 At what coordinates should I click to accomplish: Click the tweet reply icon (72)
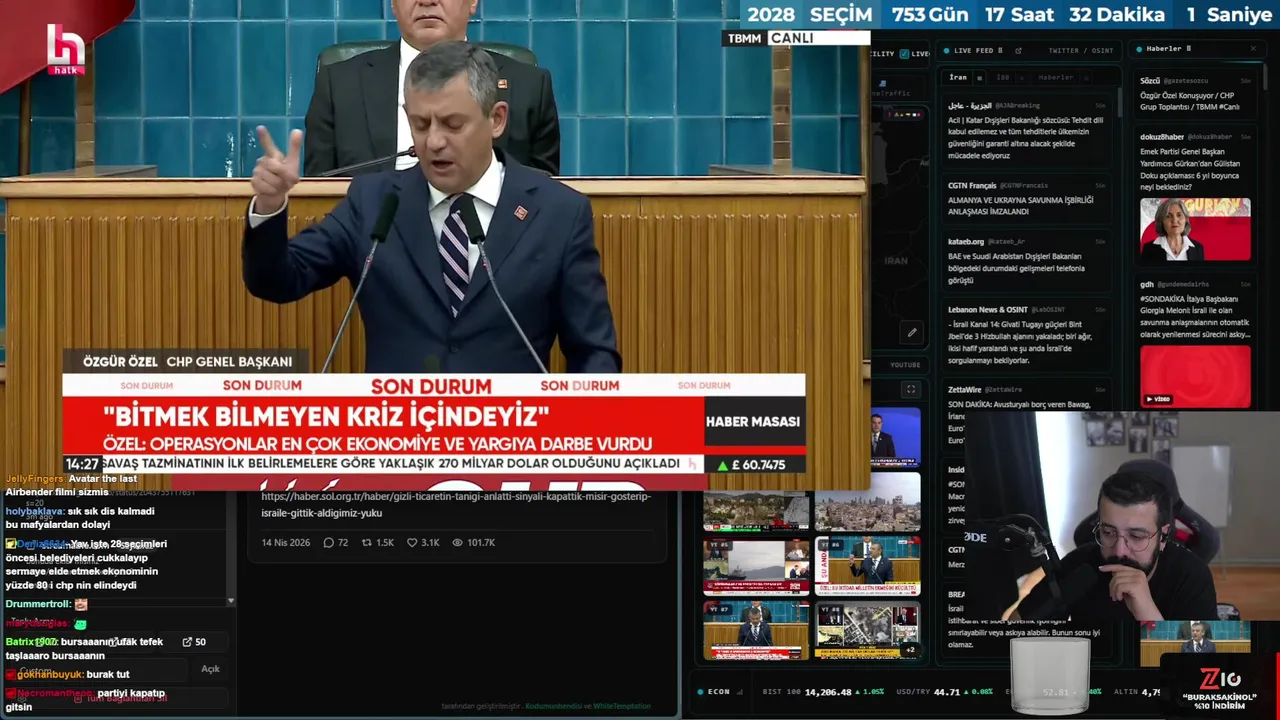[329, 542]
